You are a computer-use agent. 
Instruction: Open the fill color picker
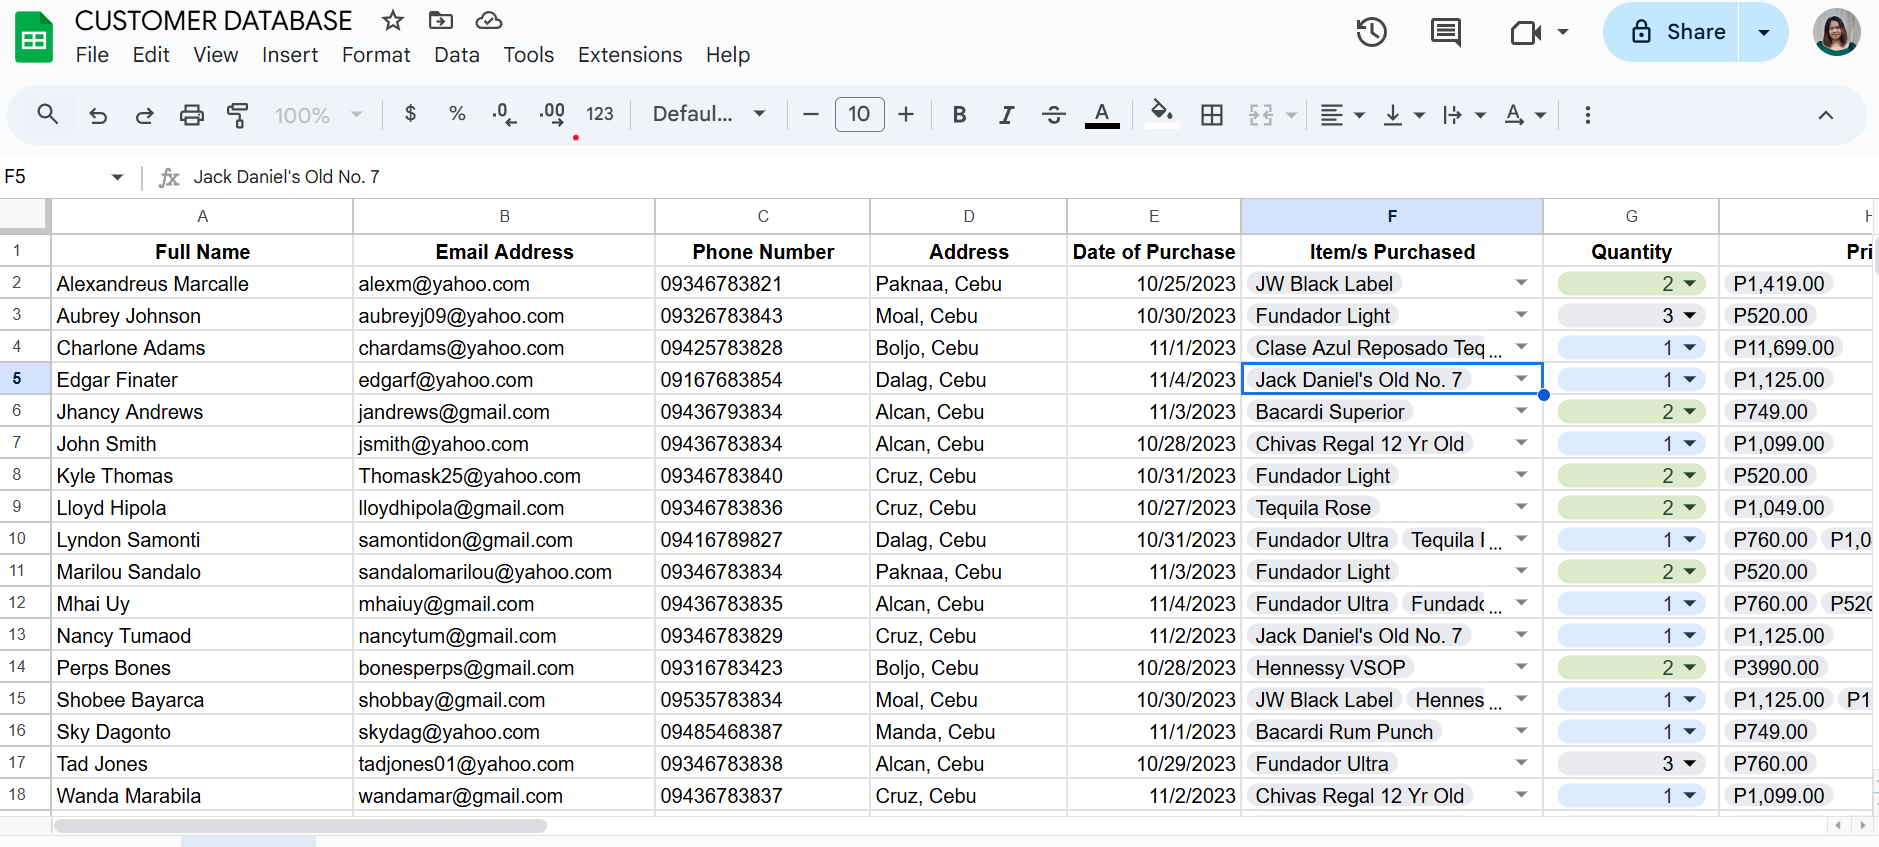point(1161,113)
